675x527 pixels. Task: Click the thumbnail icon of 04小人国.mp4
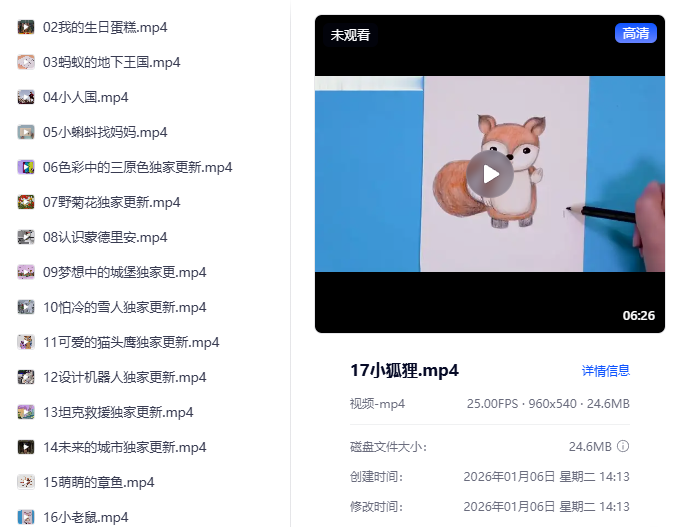[26, 97]
